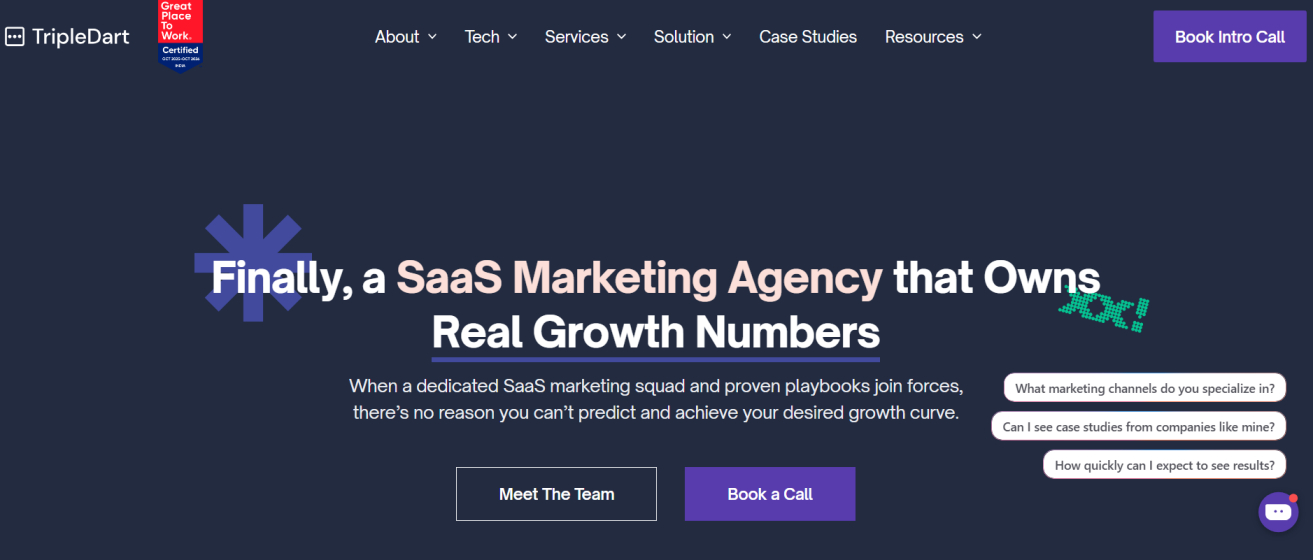Screen dimensions: 1313x560
Task: Expand the About dropdown menu
Action: point(406,37)
